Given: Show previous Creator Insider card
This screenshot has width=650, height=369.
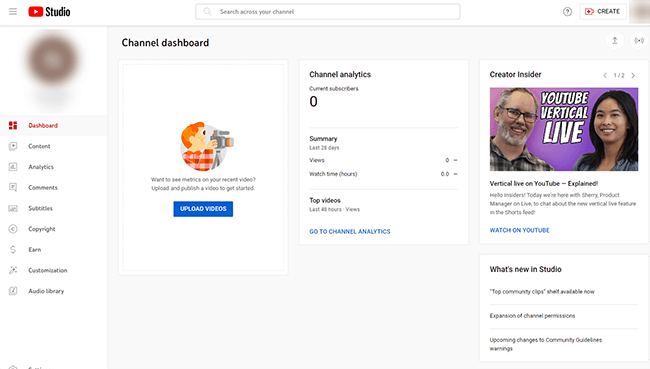Looking at the screenshot, I should click(605, 75).
